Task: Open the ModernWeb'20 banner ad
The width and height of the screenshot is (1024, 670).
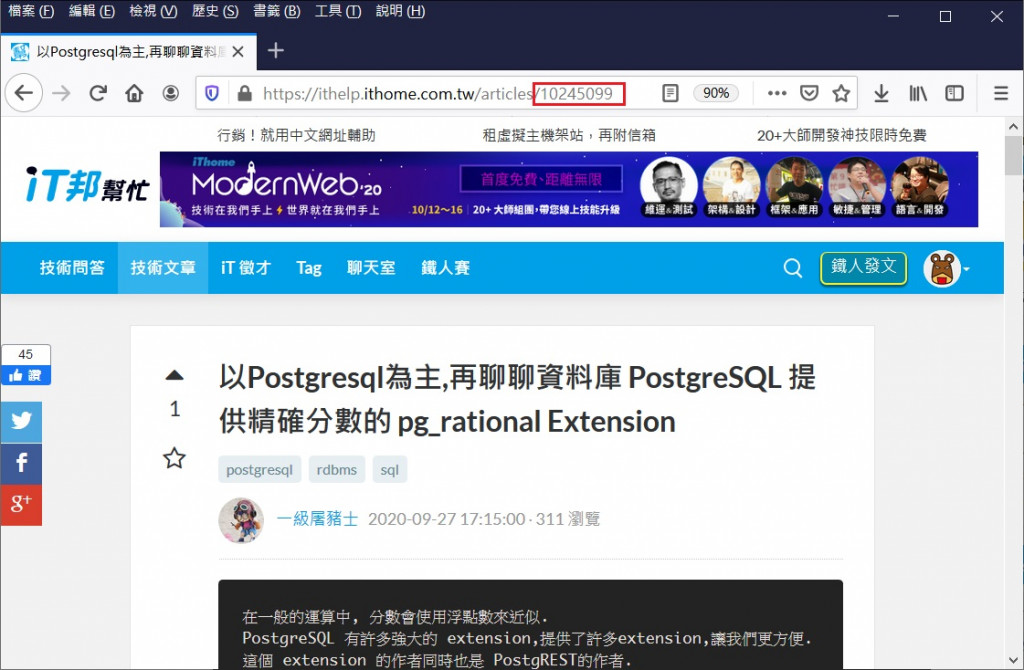Action: [569, 189]
